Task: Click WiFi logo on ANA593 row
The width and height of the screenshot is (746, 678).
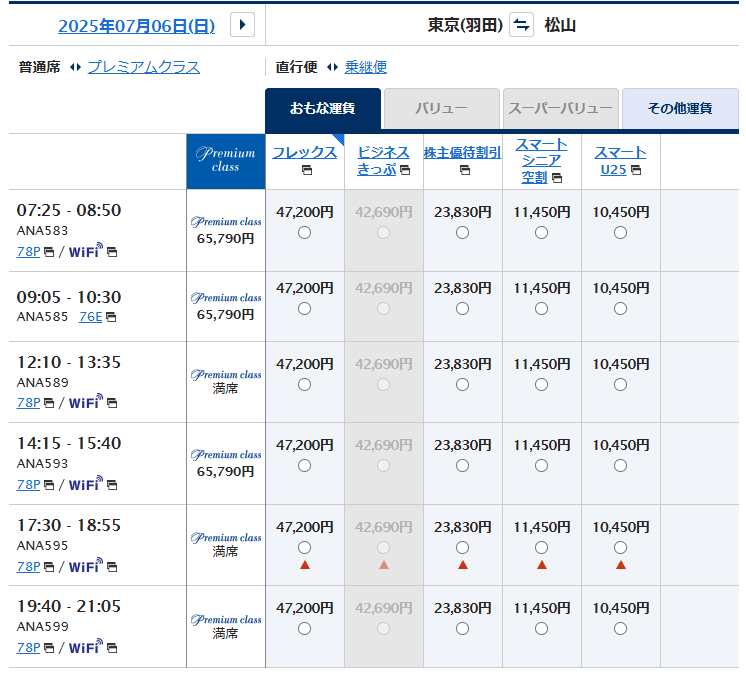Action: click(x=86, y=483)
